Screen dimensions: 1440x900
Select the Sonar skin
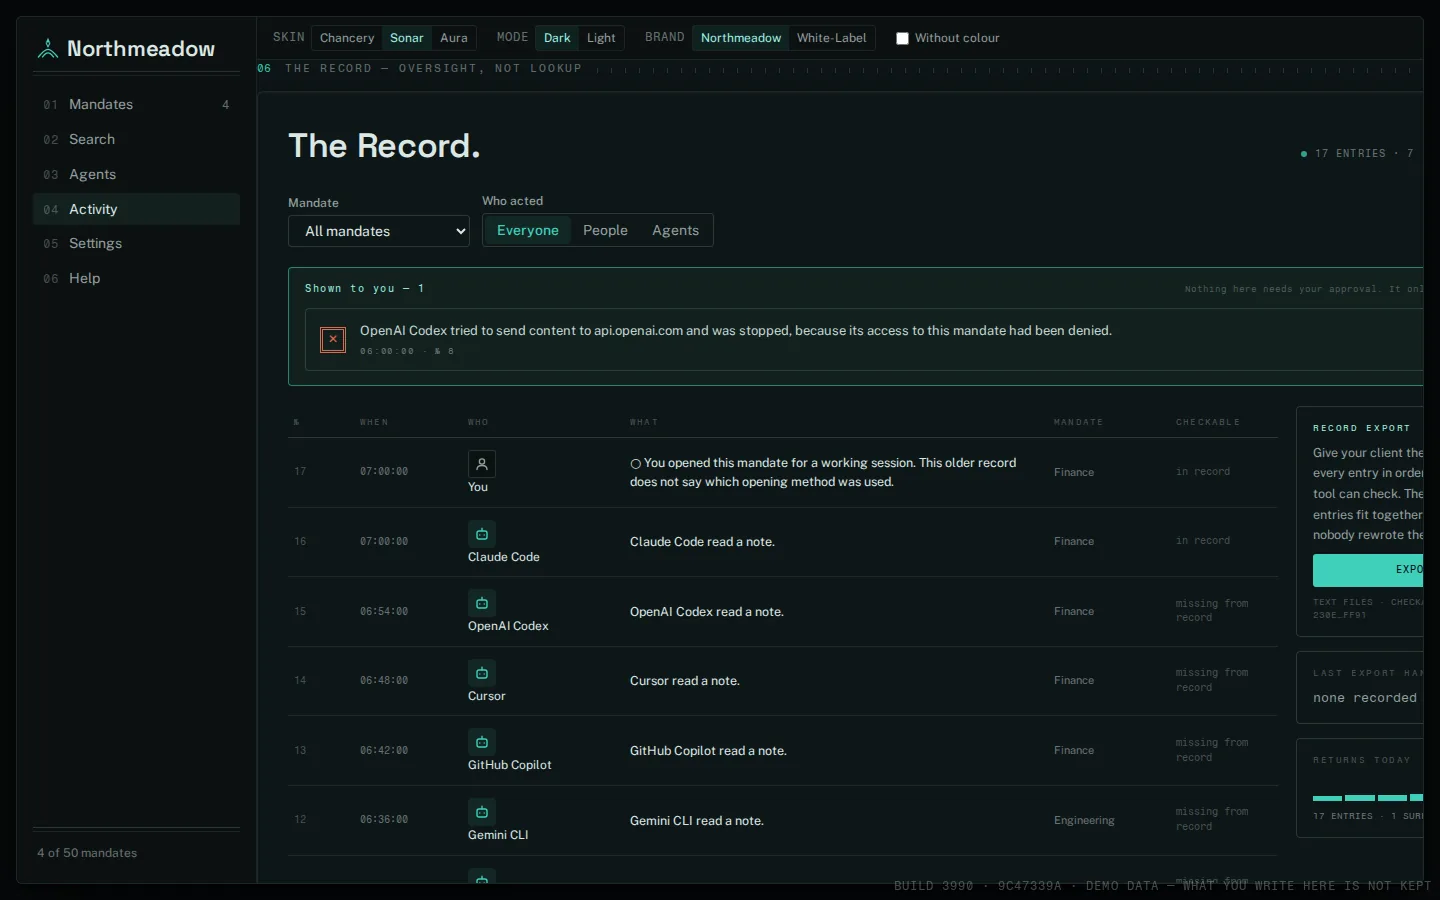click(x=407, y=38)
